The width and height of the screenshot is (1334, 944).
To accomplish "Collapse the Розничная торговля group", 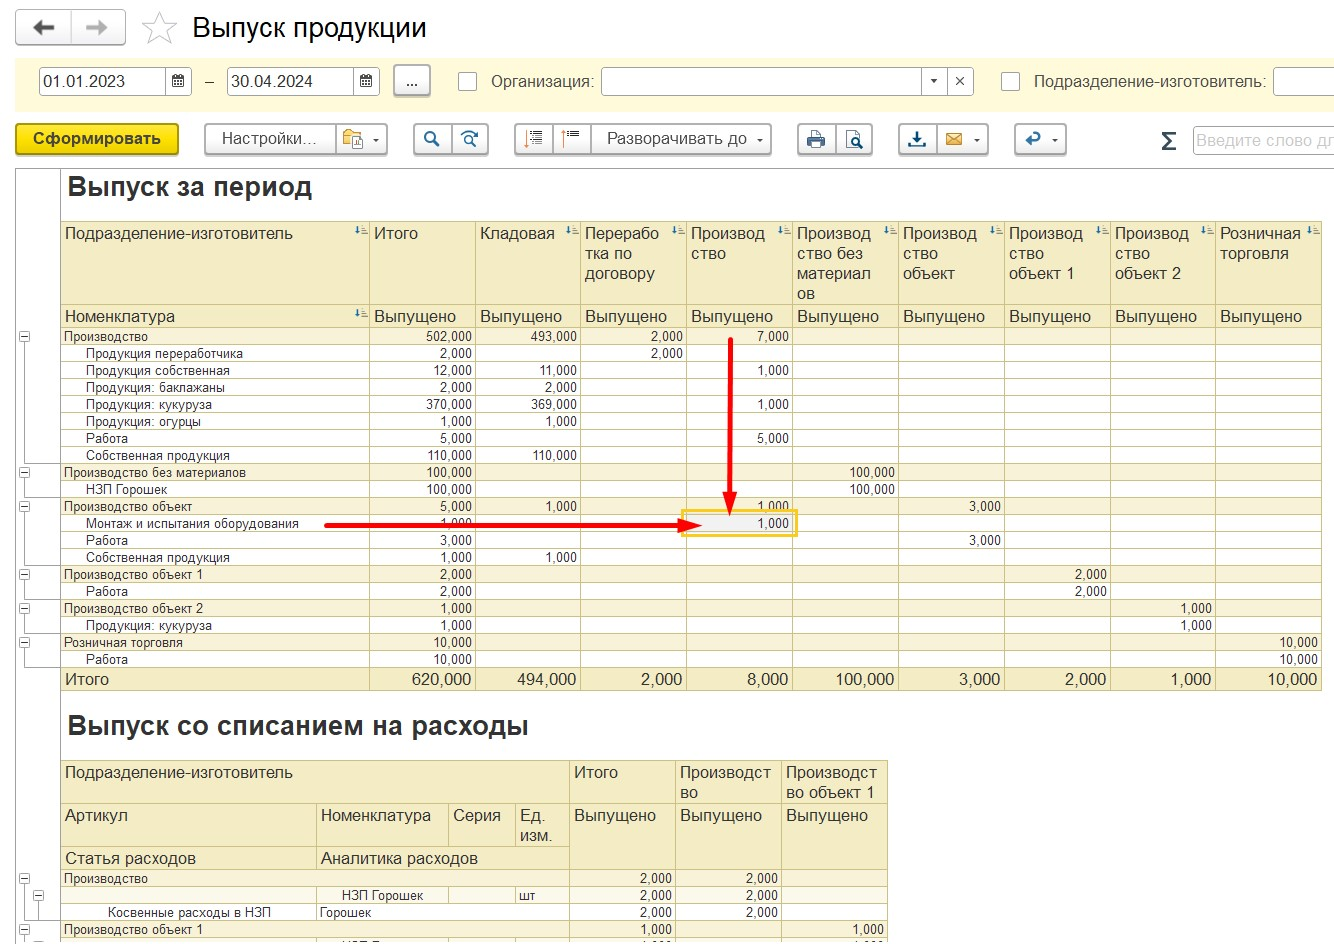I will pyautogui.click(x=24, y=643).
